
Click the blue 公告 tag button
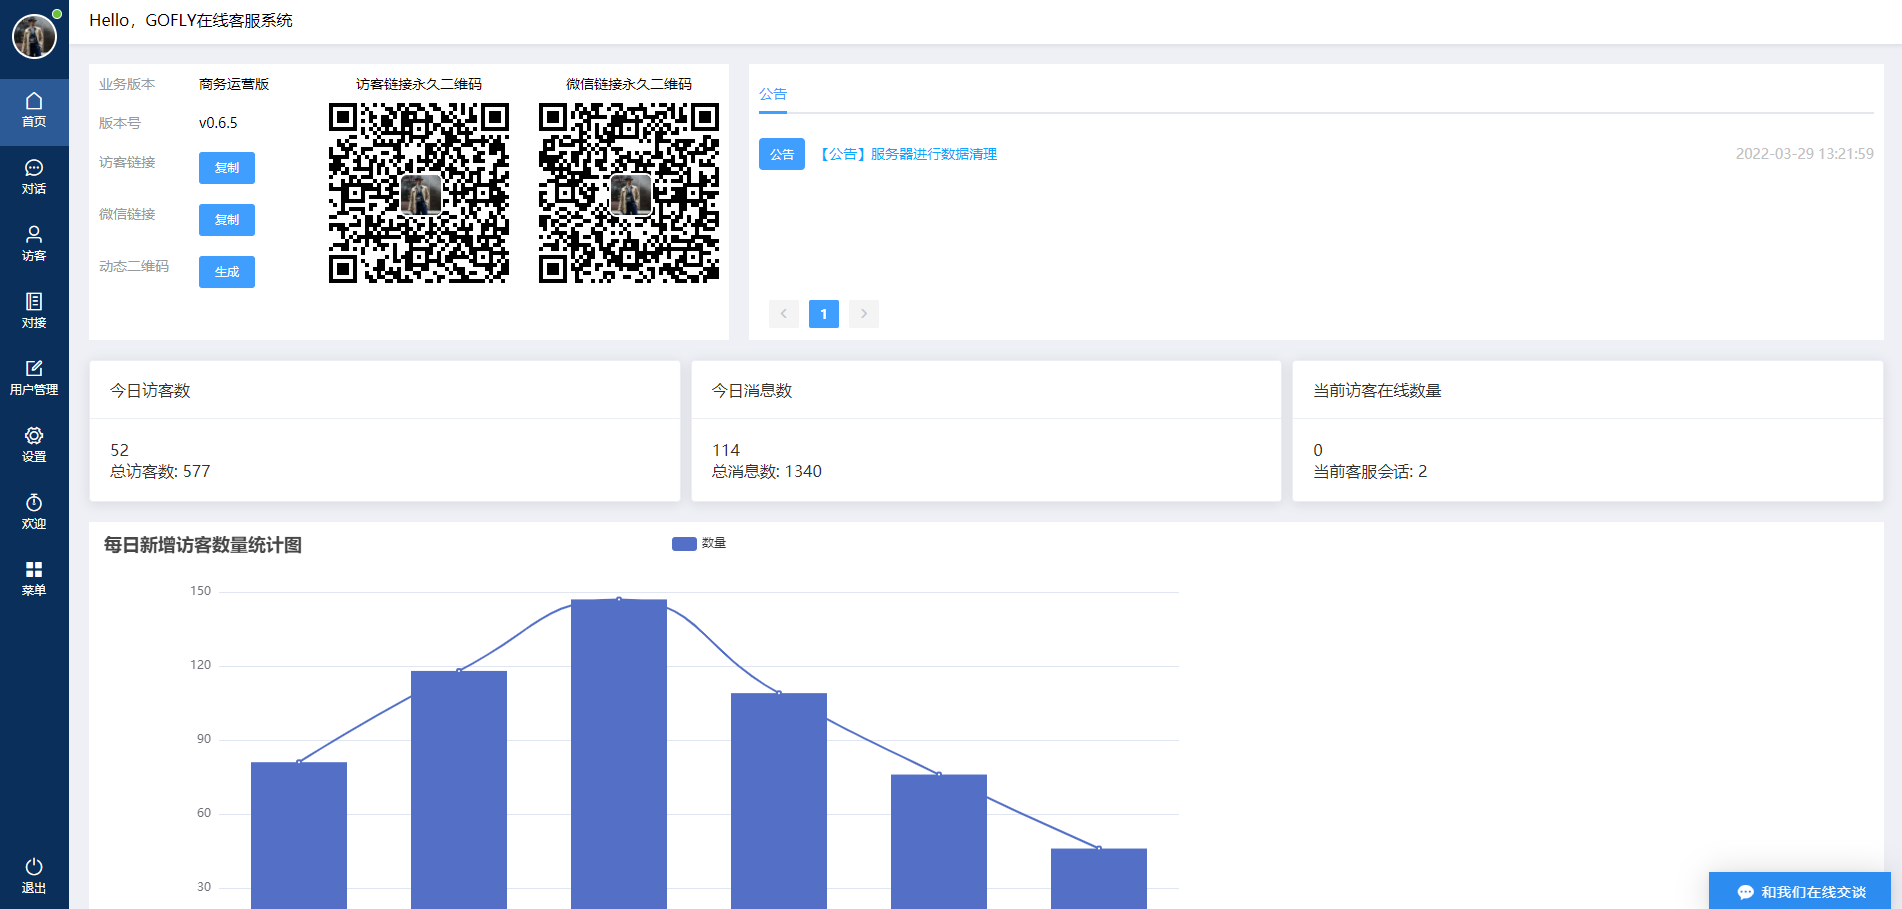click(782, 154)
